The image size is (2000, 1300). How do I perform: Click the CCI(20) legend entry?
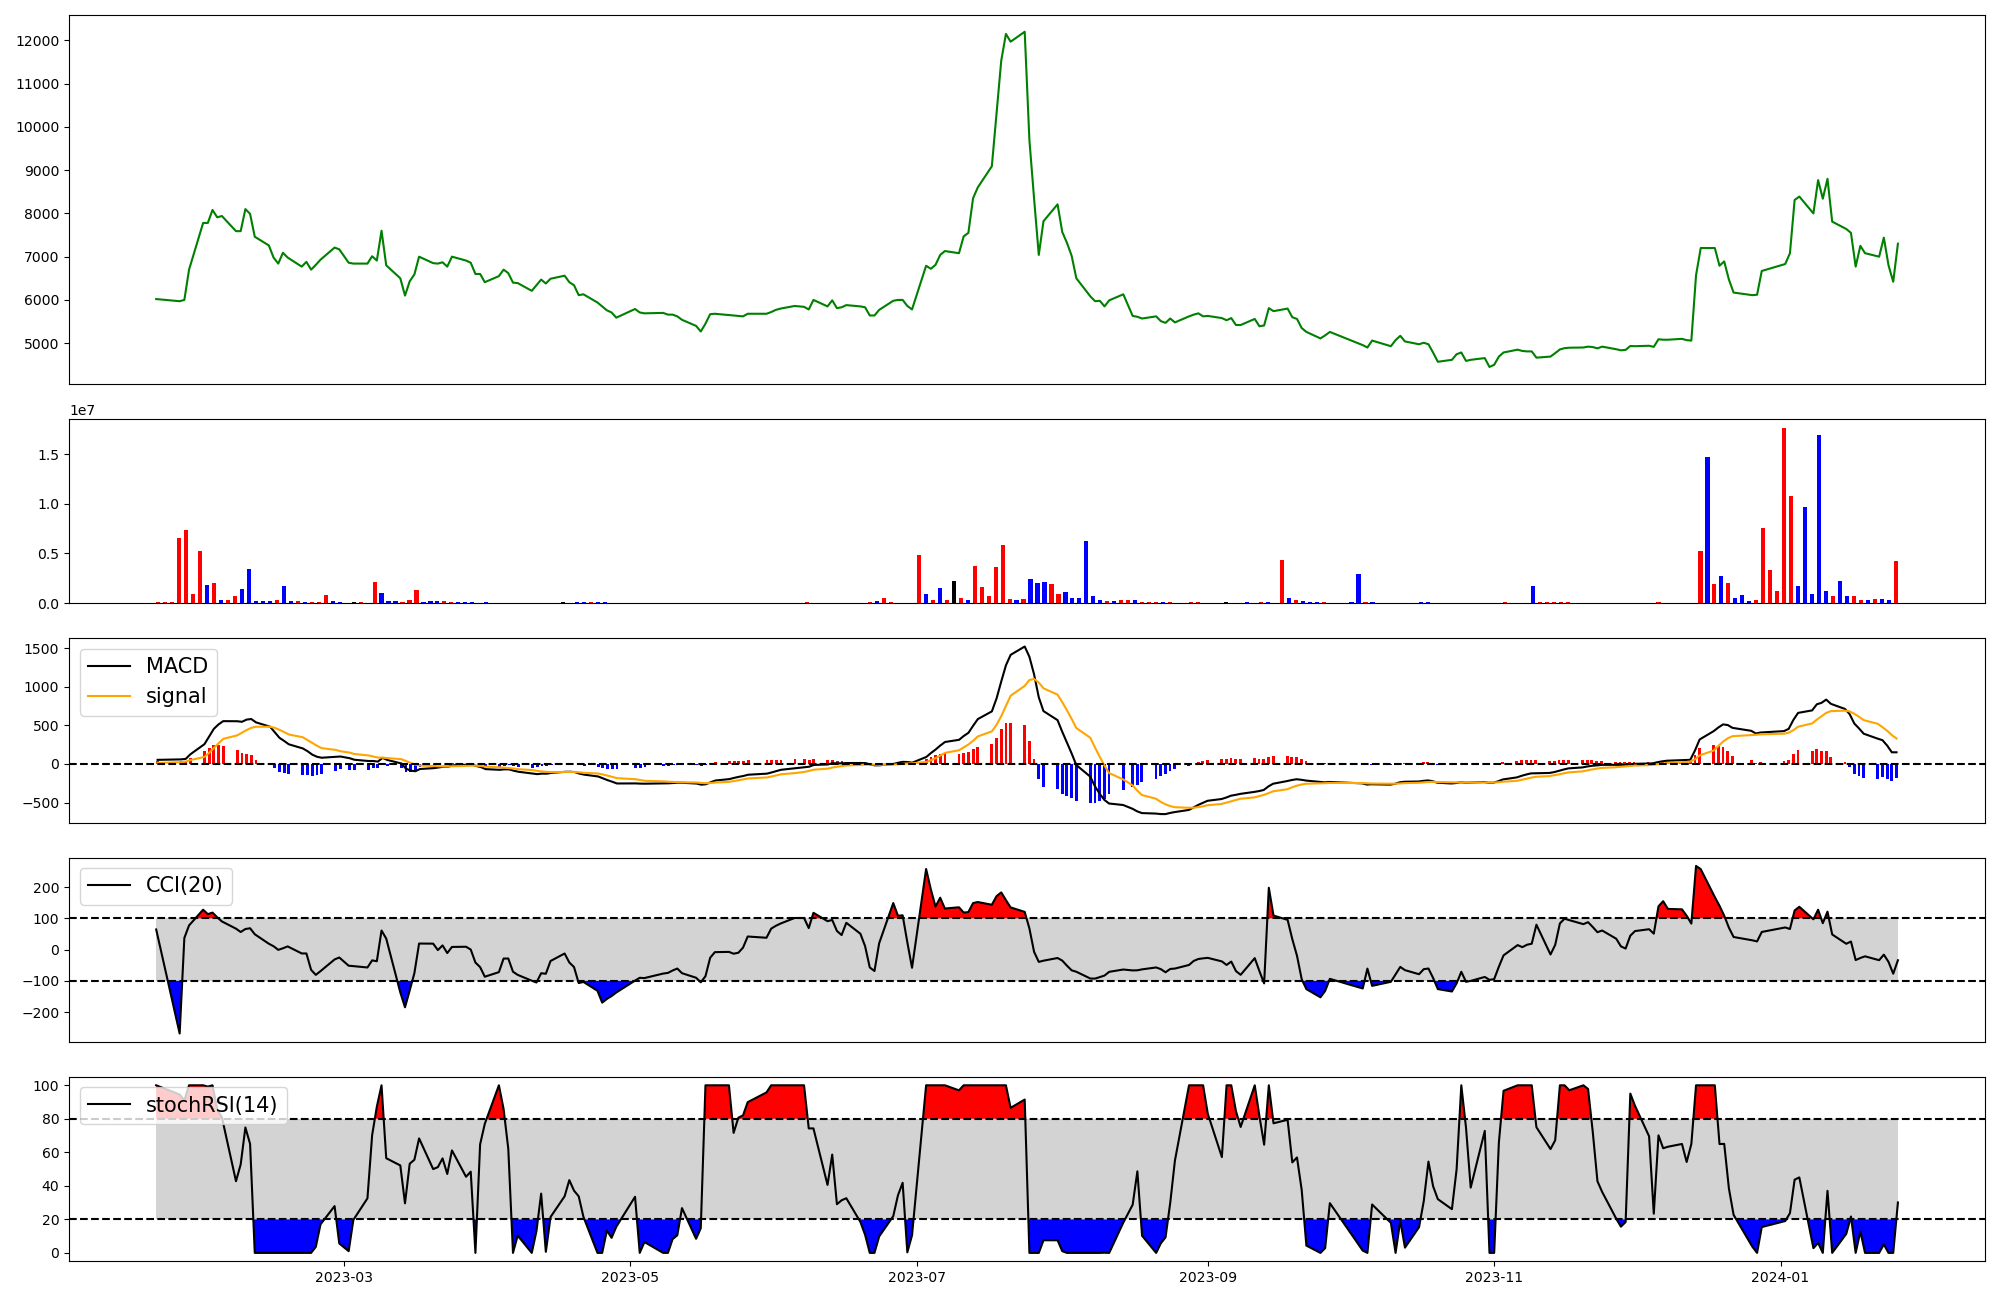pyautogui.click(x=184, y=885)
